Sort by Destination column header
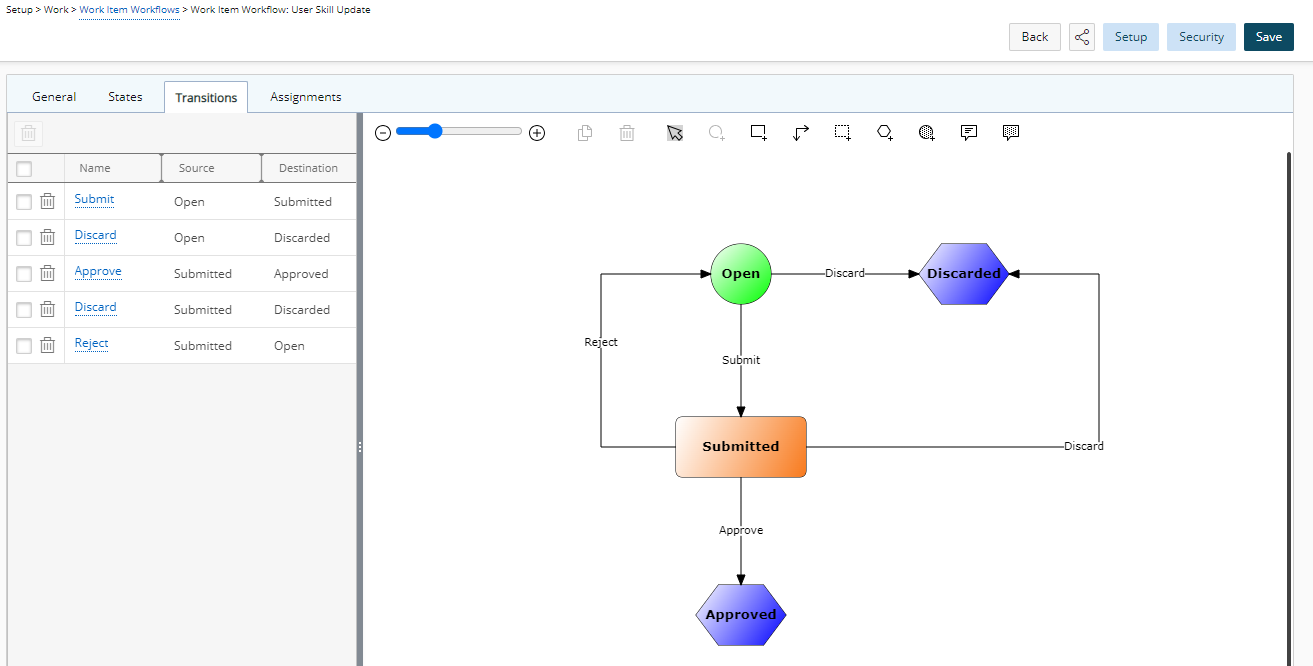Screen dimensions: 1313x666 click(x=308, y=168)
